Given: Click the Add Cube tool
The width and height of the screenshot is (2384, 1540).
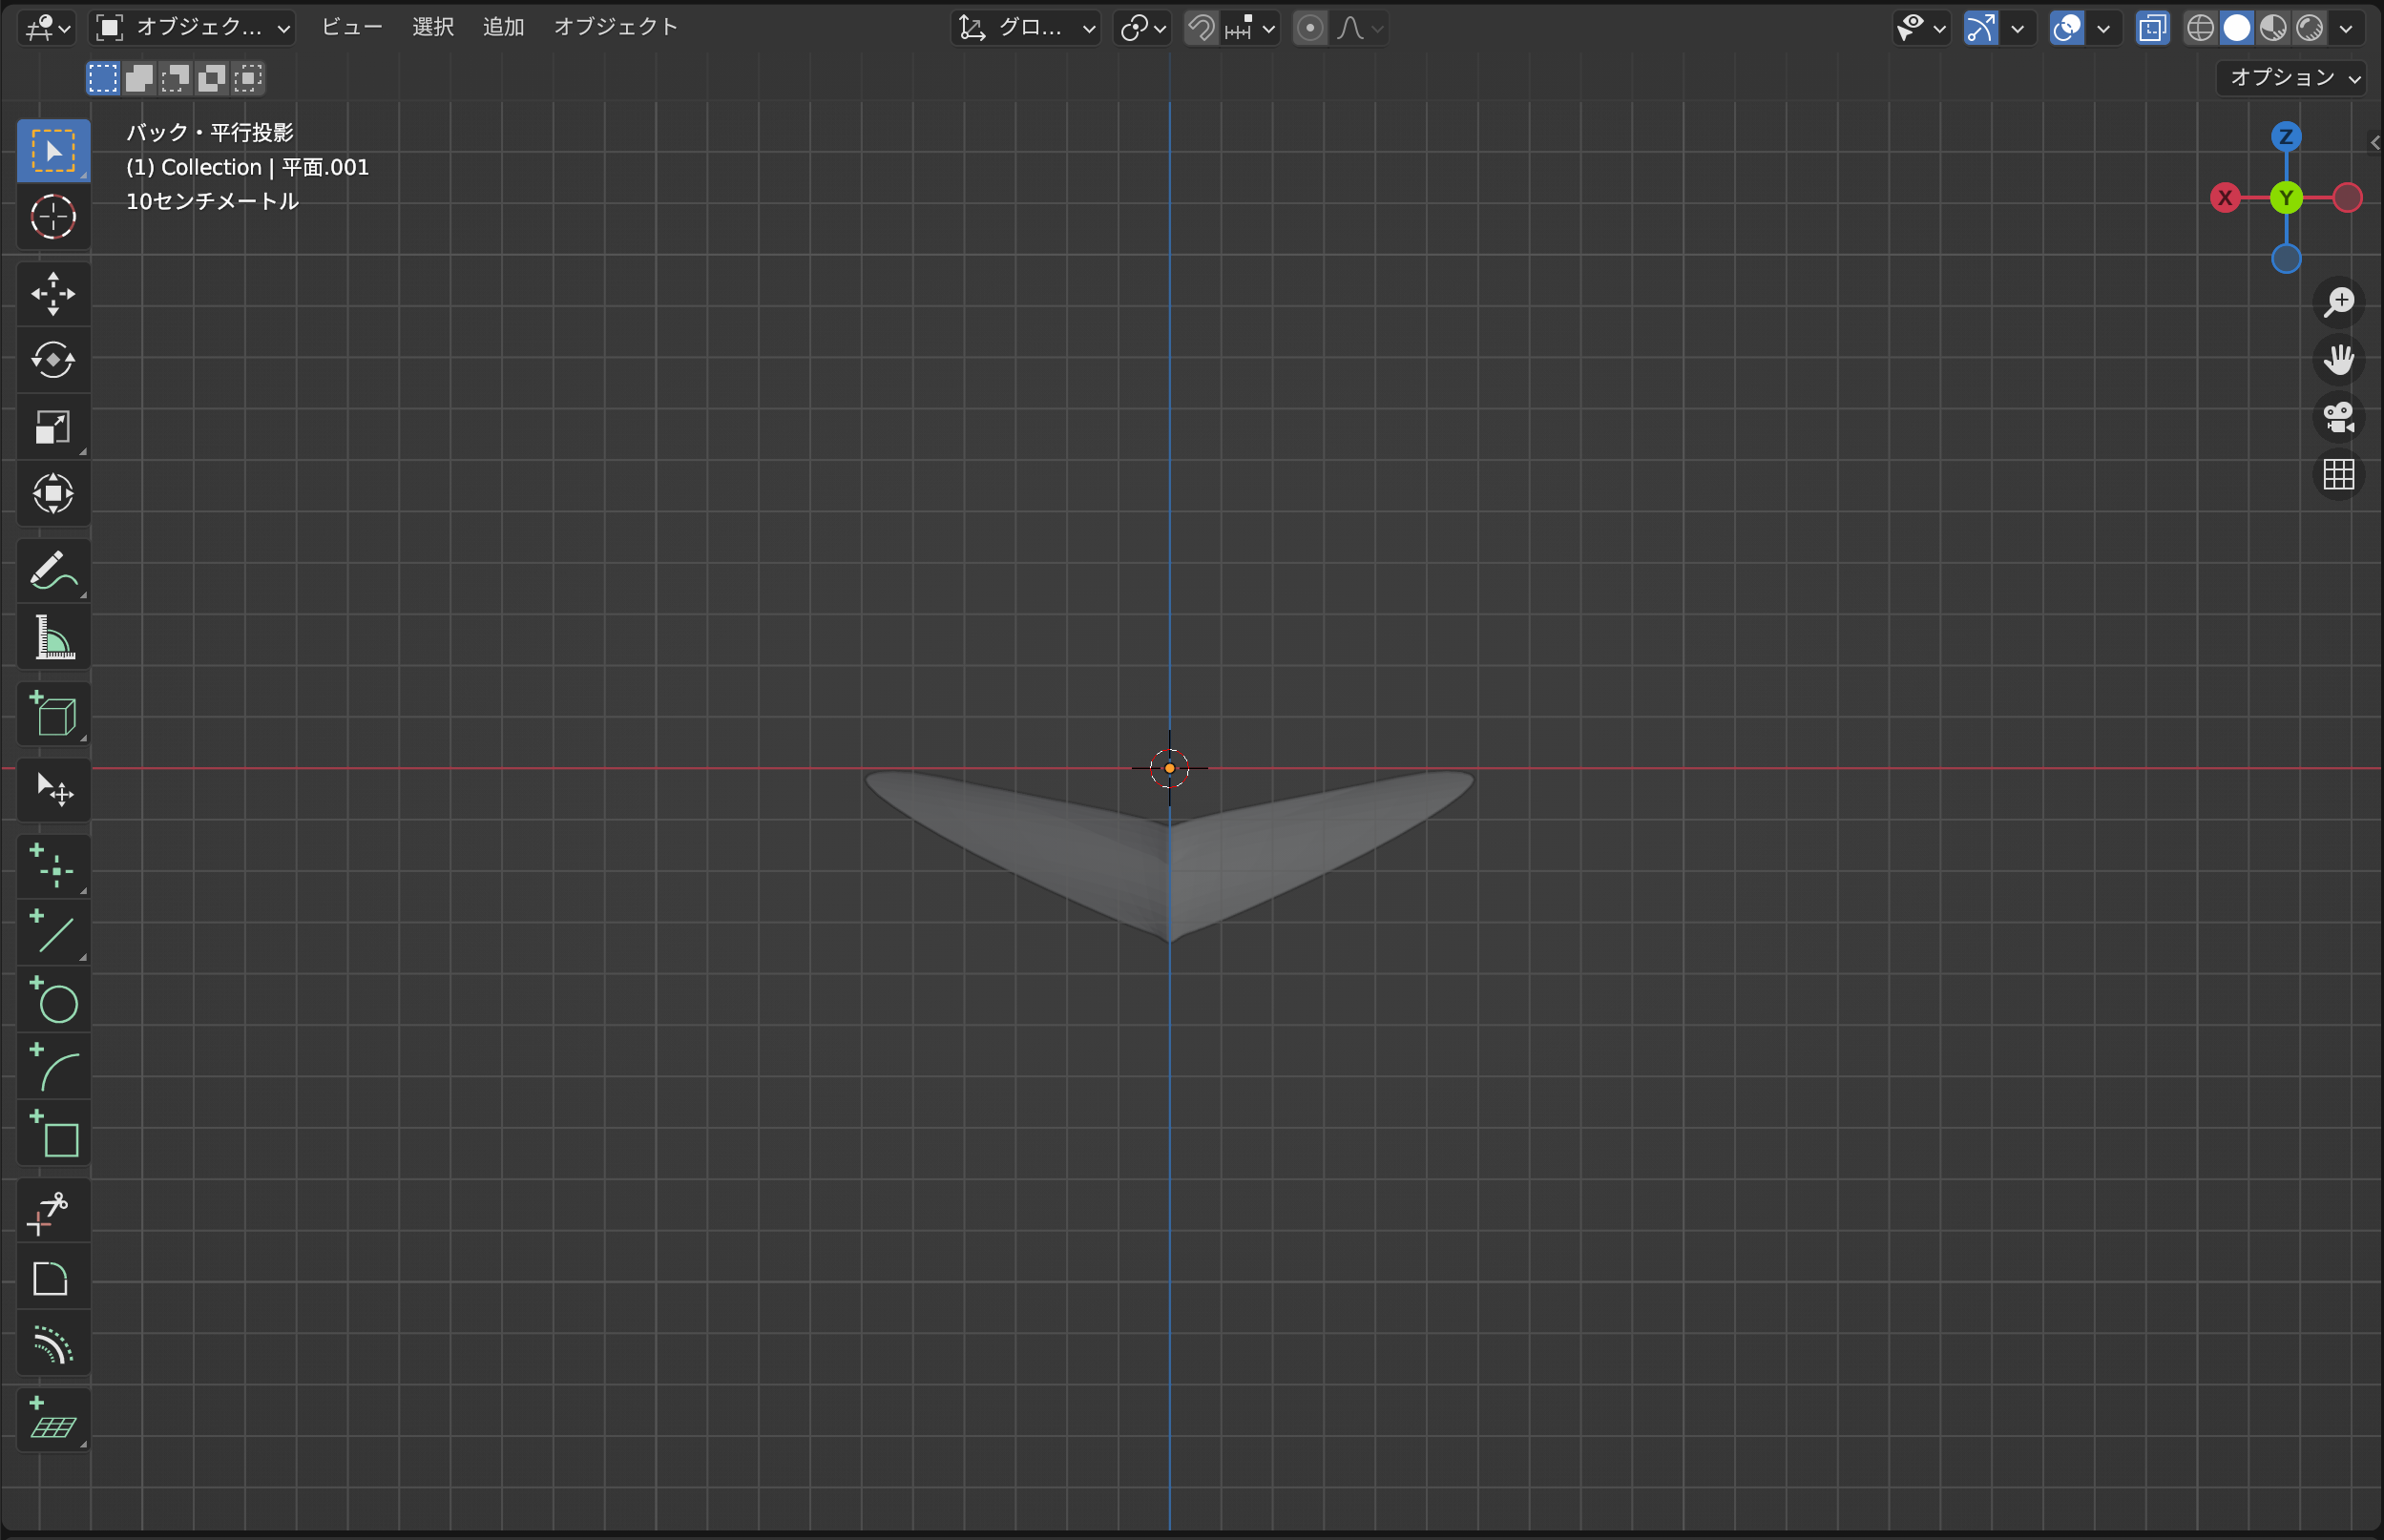Looking at the screenshot, I should pos(53,714).
